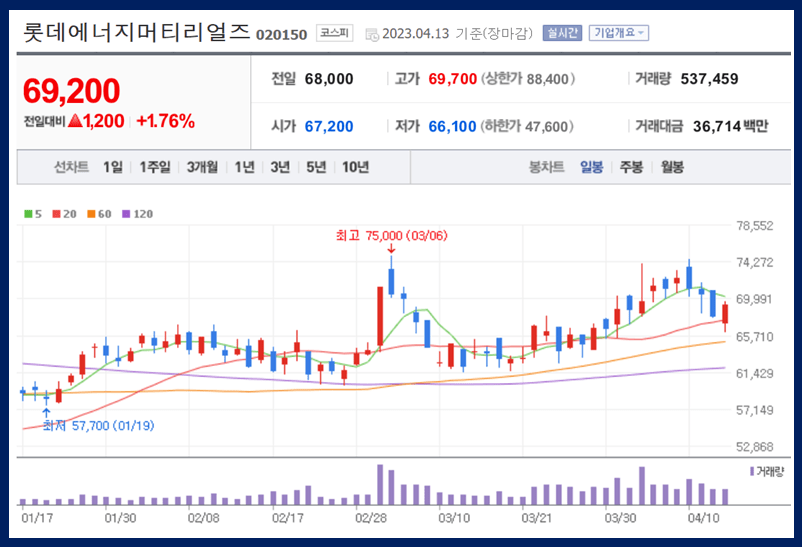The height and width of the screenshot is (547, 802).
Task: Switch to 일봉 daily candle chart
Action: [x=591, y=167]
